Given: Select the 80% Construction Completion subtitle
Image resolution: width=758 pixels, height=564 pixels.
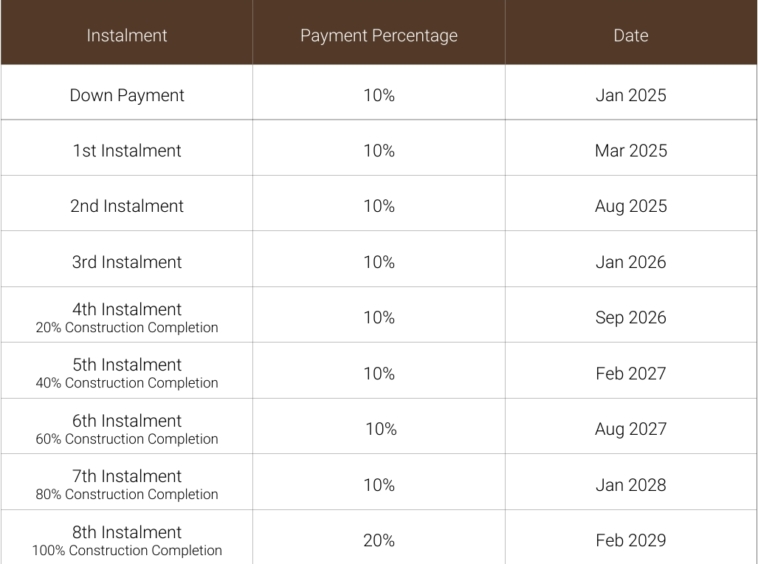Looking at the screenshot, I should tap(126, 495).
